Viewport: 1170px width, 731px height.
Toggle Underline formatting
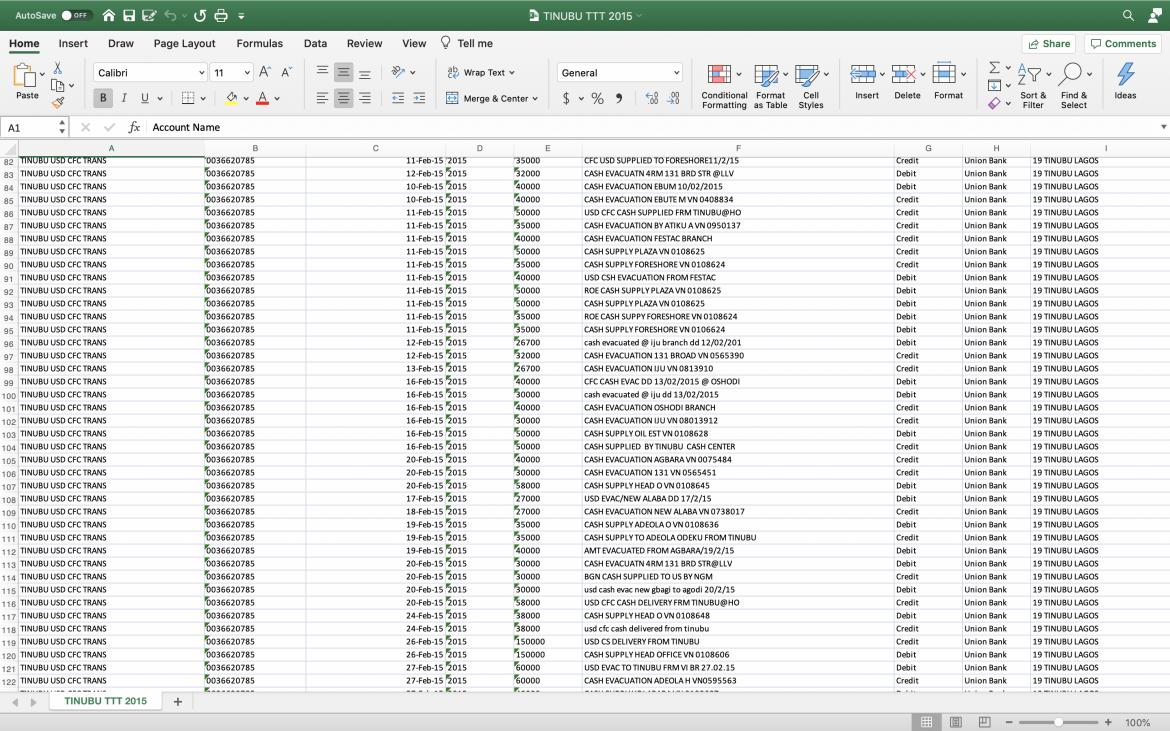(145, 98)
